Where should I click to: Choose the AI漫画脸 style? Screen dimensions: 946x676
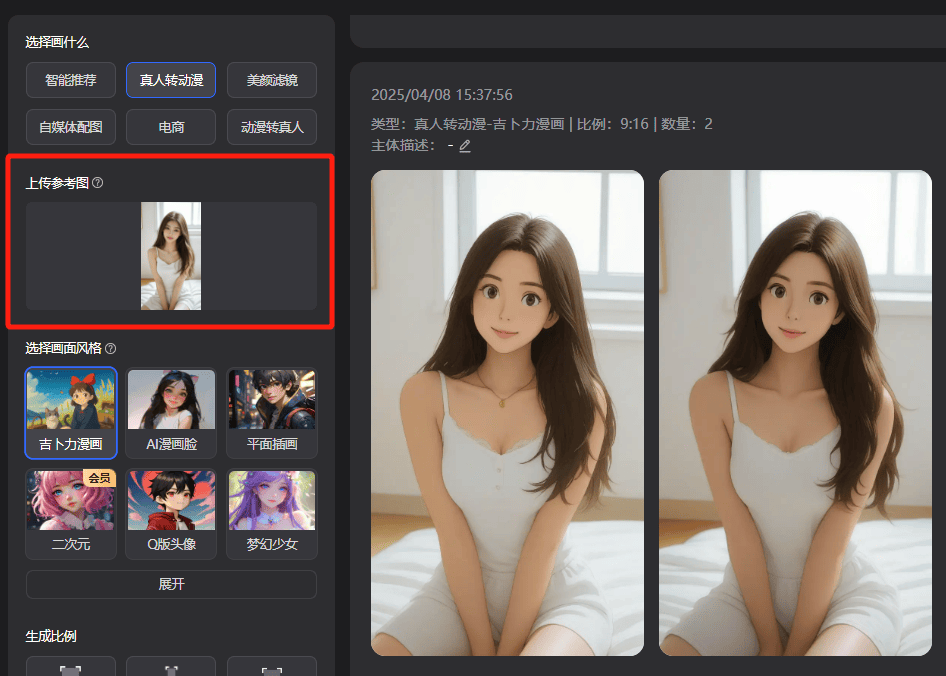coord(171,412)
